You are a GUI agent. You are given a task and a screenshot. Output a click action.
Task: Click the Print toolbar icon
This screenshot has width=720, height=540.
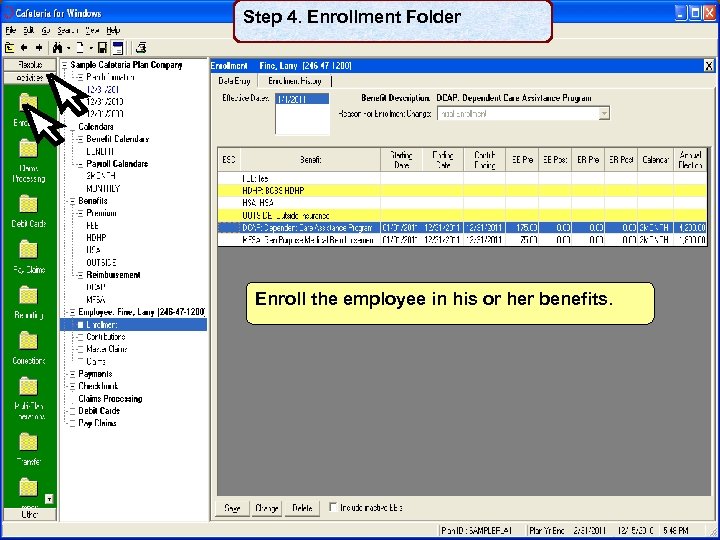tap(141, 47)
